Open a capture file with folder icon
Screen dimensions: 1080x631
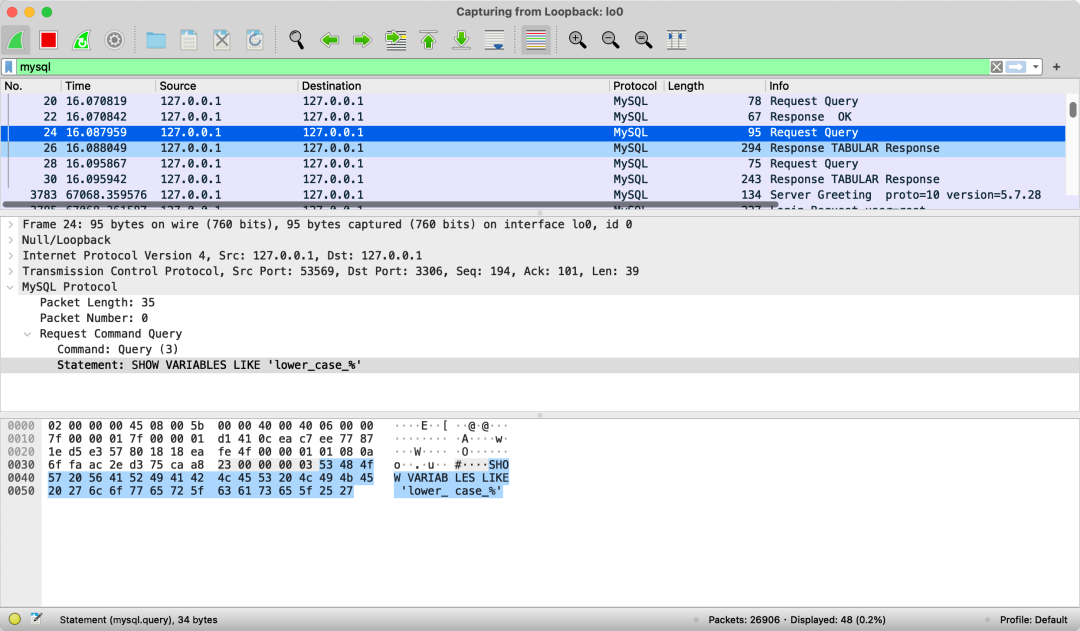(x=156, y=40)
